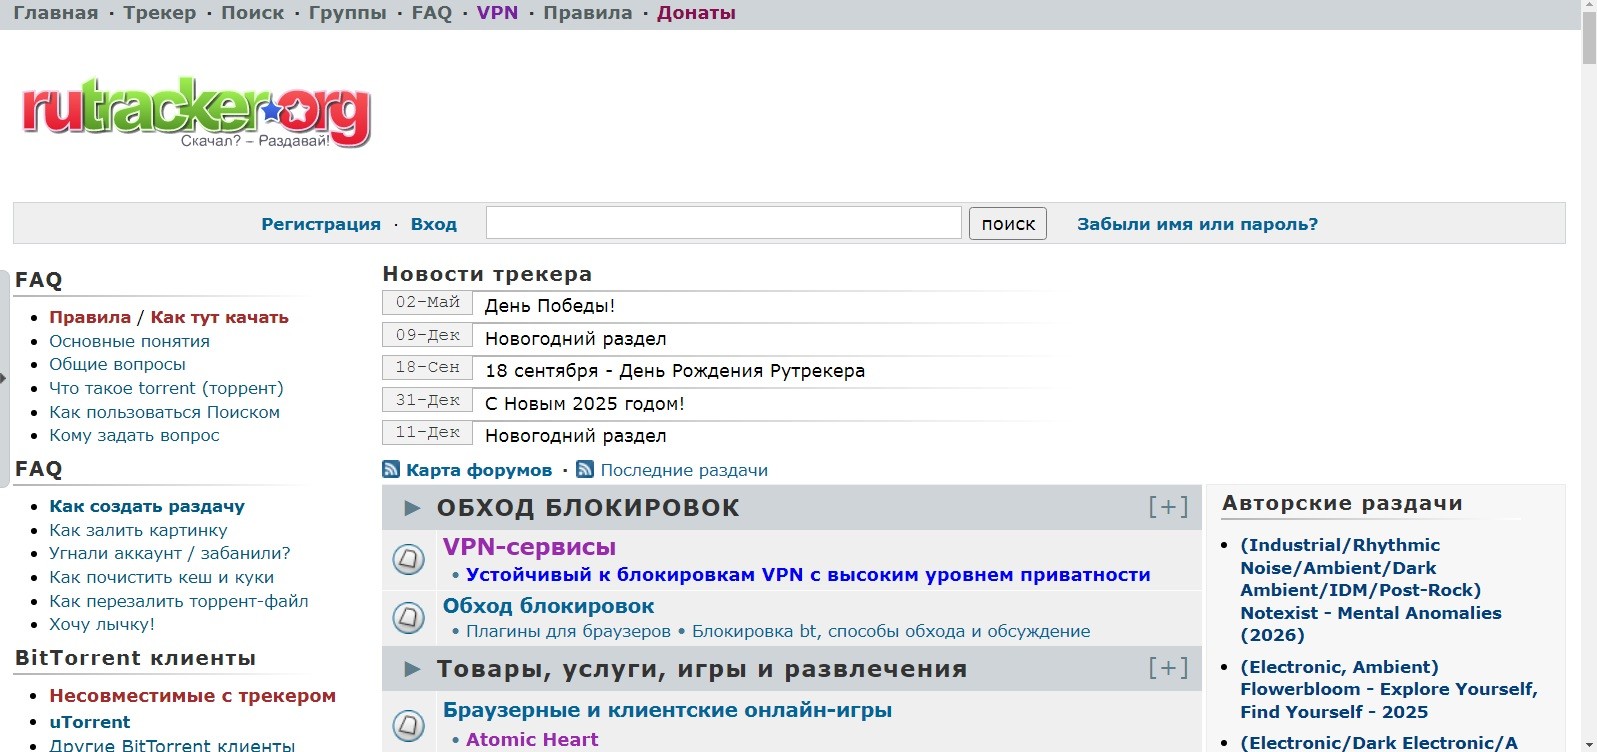Open Плагины для браузеров subforum
This screenshot has width=1597, height=752.
(568, 632)
